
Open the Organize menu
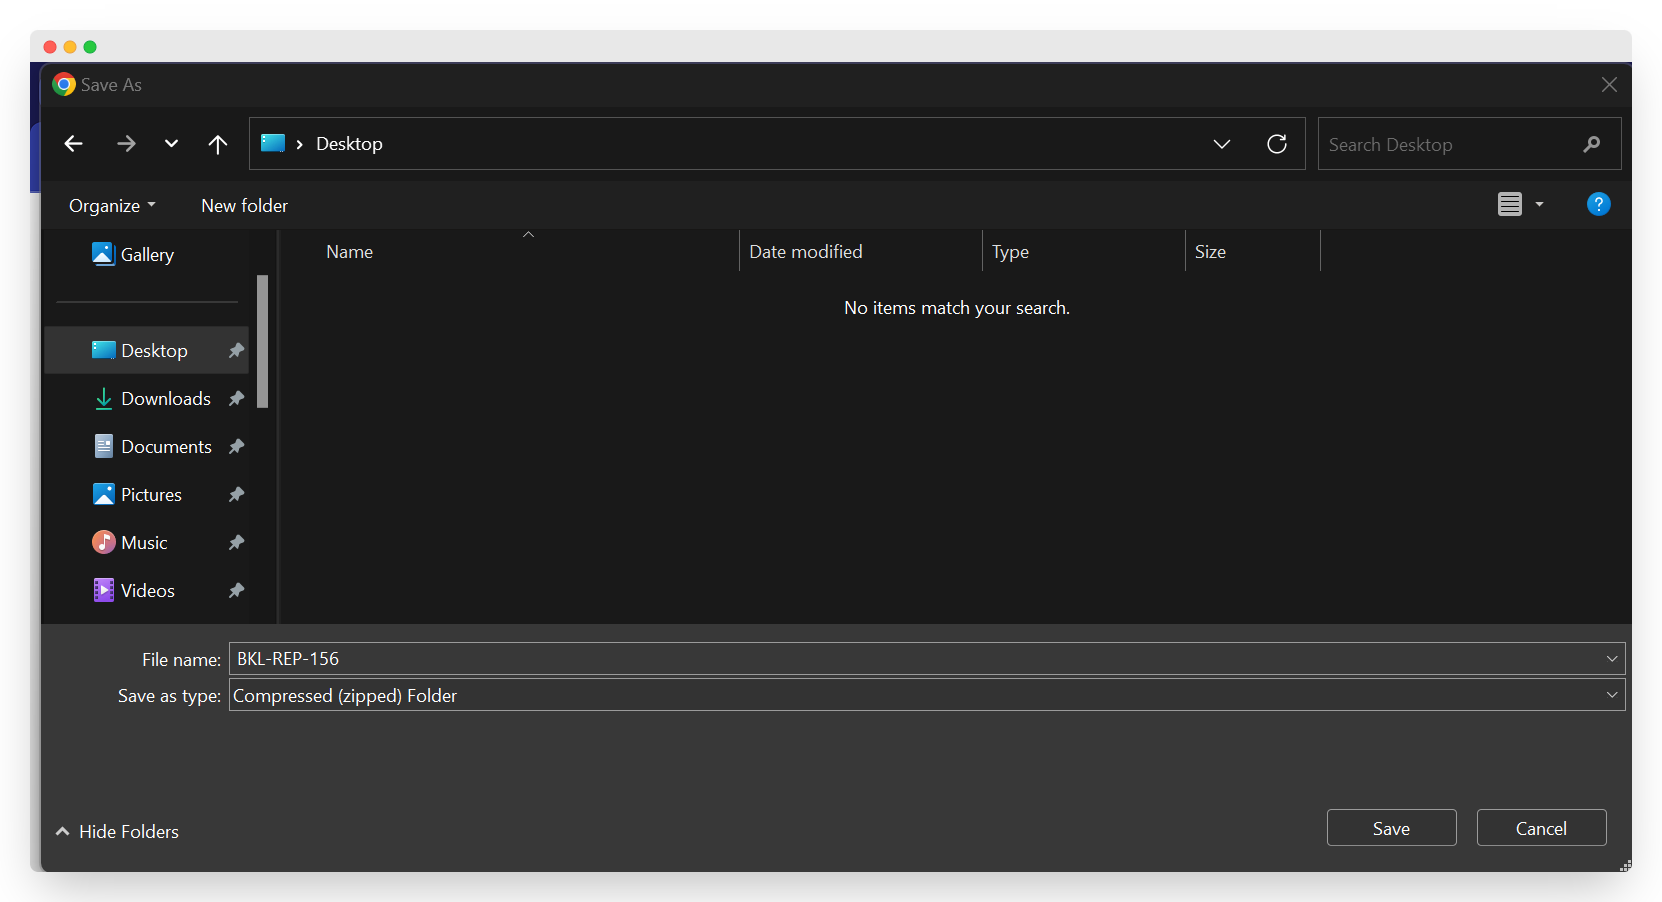tap(111, 206)
